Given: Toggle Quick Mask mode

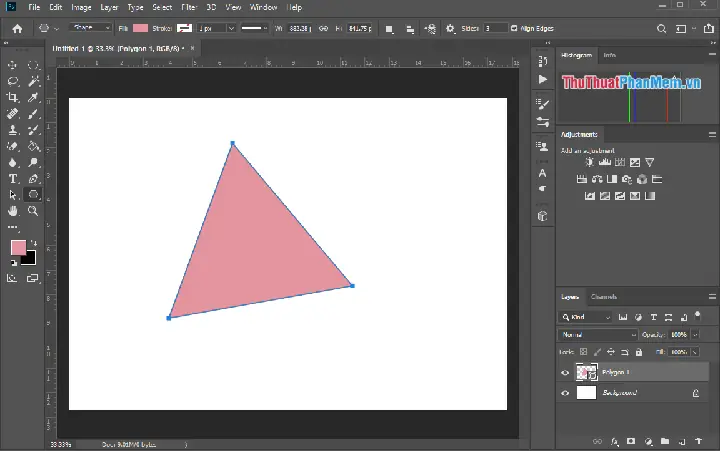Looking at the screenshot, I should [12, 278].
